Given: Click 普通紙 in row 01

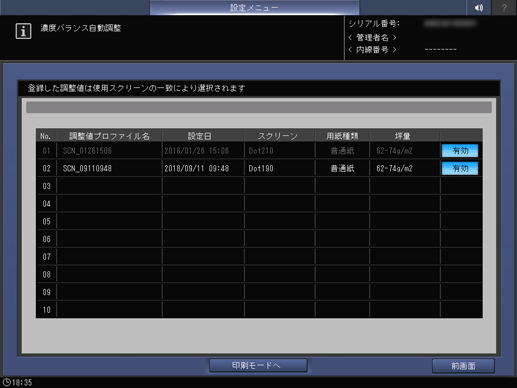Looking at the screenshot, I should click(342, 151).
